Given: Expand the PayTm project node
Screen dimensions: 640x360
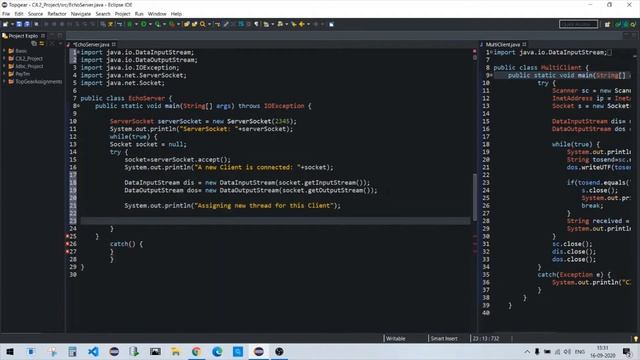Looking at the screenshot, I should point(4,74).
